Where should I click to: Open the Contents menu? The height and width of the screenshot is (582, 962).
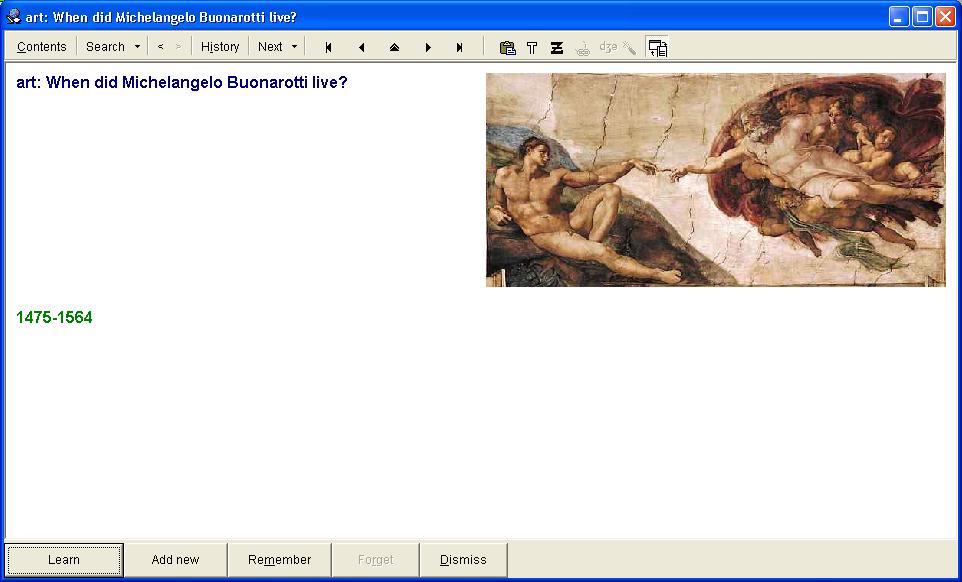pyautogui.click(x=42, y=47)
